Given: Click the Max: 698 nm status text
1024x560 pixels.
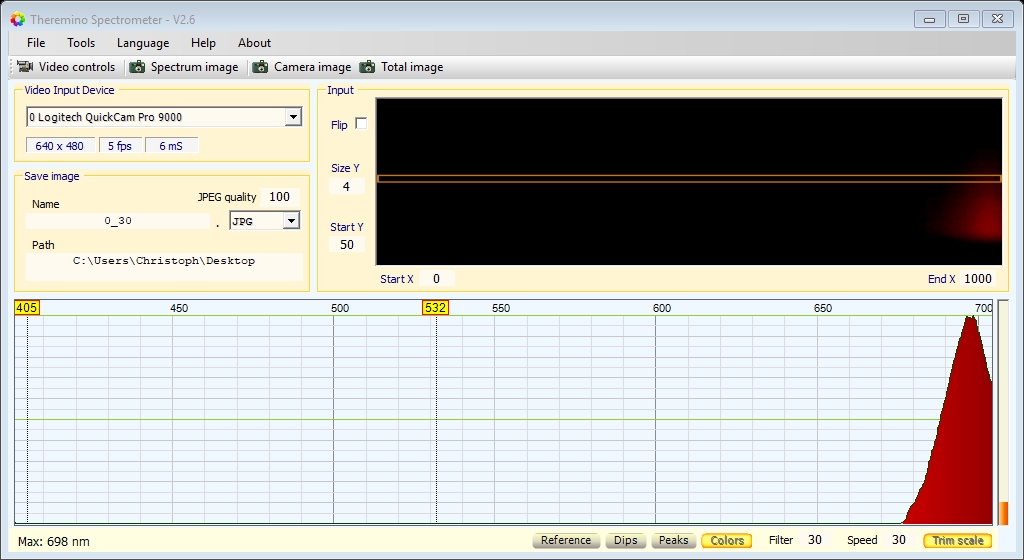Looking at the screenshot, I should pos(54,542).
